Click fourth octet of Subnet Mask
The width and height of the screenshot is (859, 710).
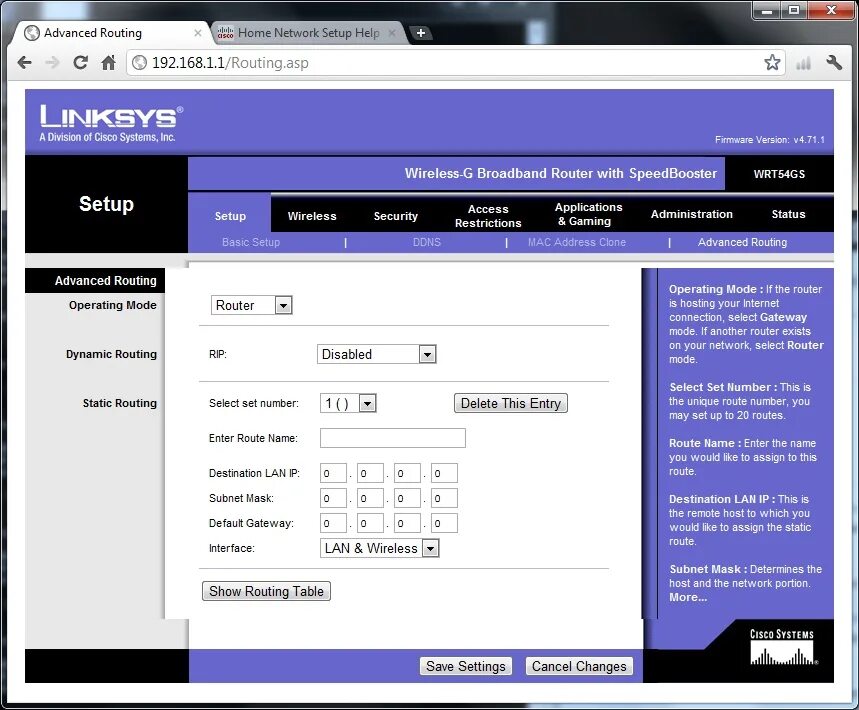pos(444,499)
